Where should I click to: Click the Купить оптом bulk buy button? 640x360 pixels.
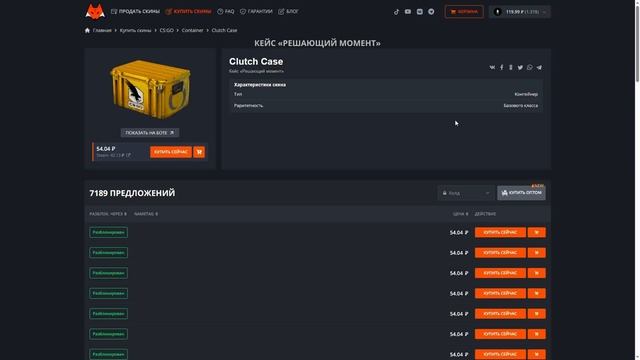[521, 193]
